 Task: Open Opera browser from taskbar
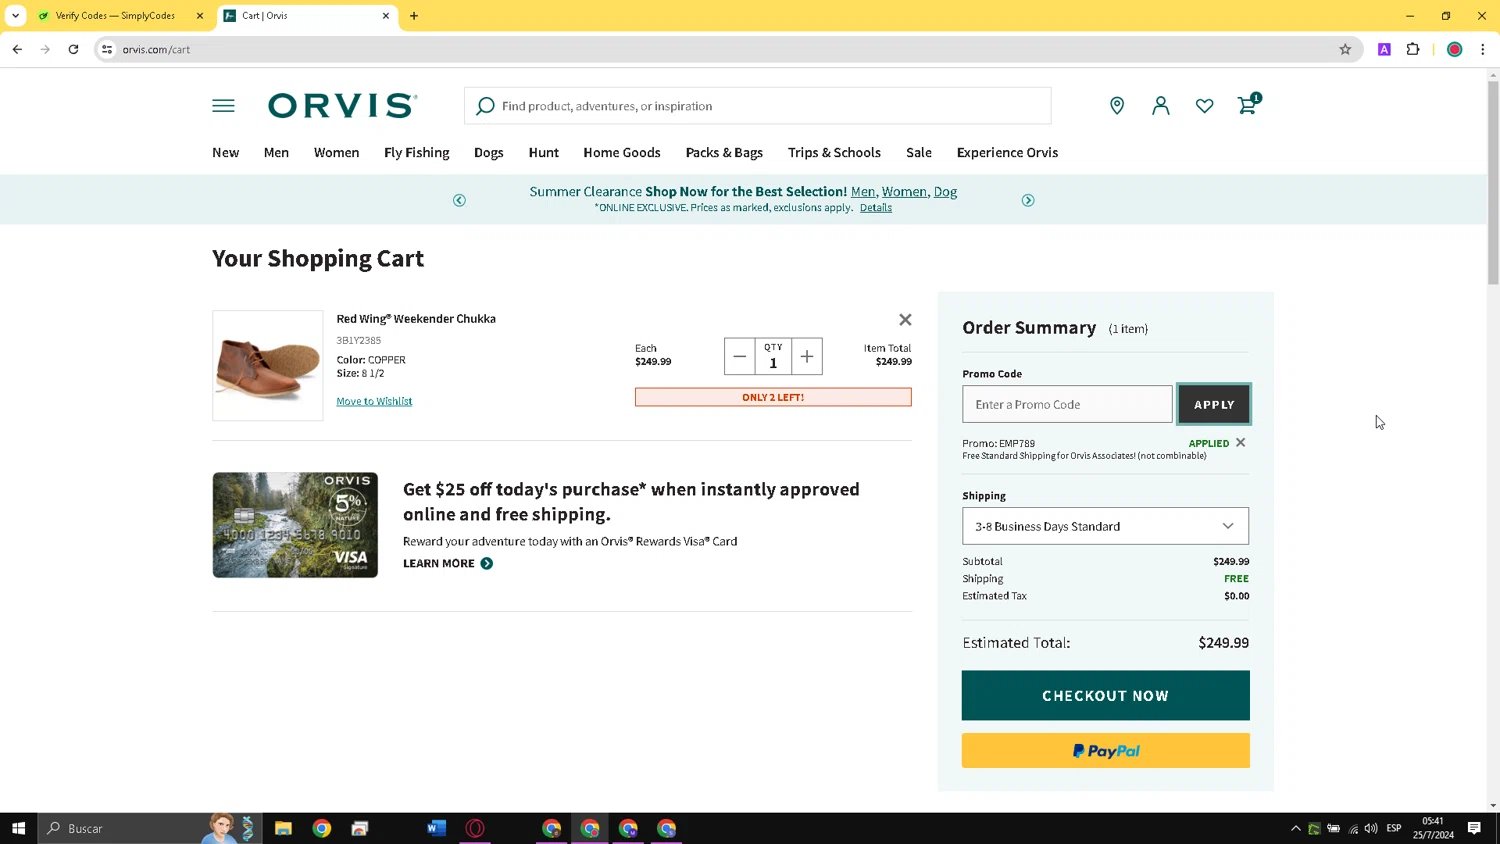point(475,828)
